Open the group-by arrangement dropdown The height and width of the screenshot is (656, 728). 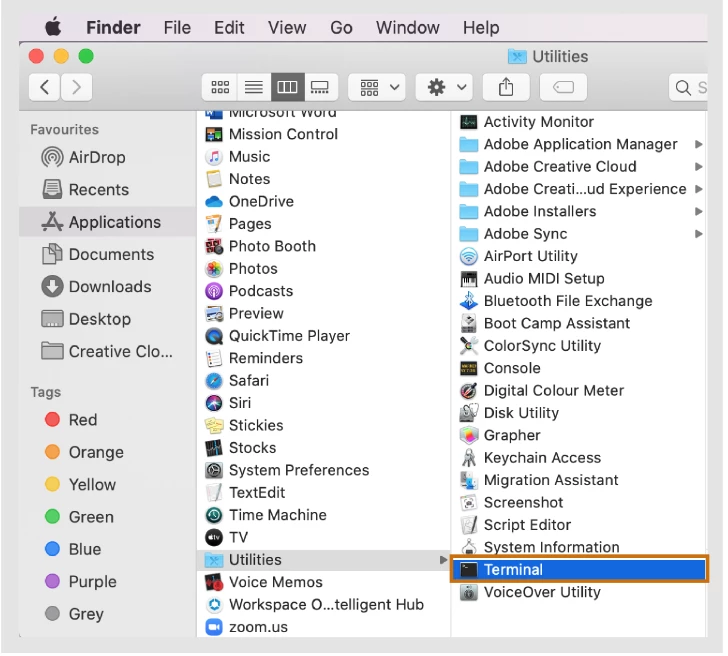tap(378, 87)
